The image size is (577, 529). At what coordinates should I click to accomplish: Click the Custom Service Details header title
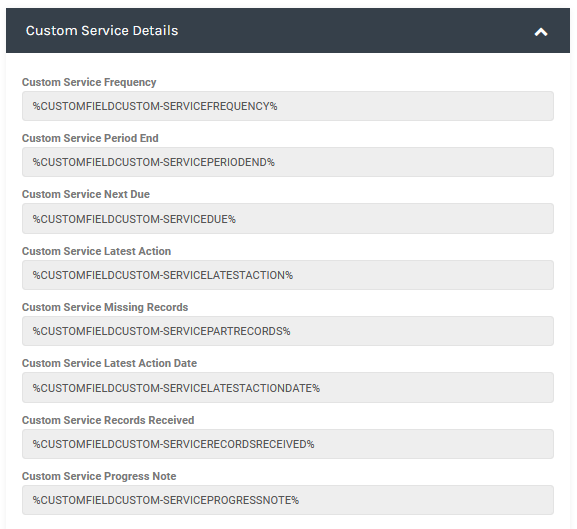102,31
